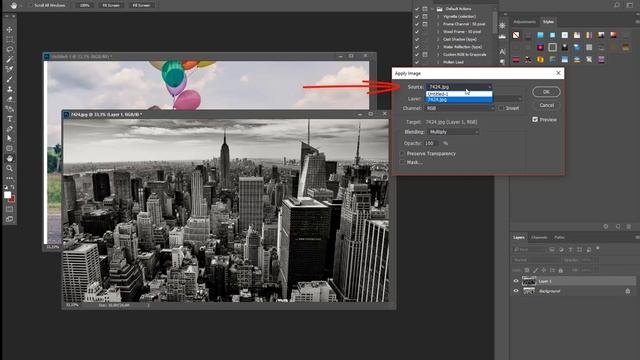640x360 pixels.
Task: Click Lock position icon in Layers panel
Action: pos(543,270)
